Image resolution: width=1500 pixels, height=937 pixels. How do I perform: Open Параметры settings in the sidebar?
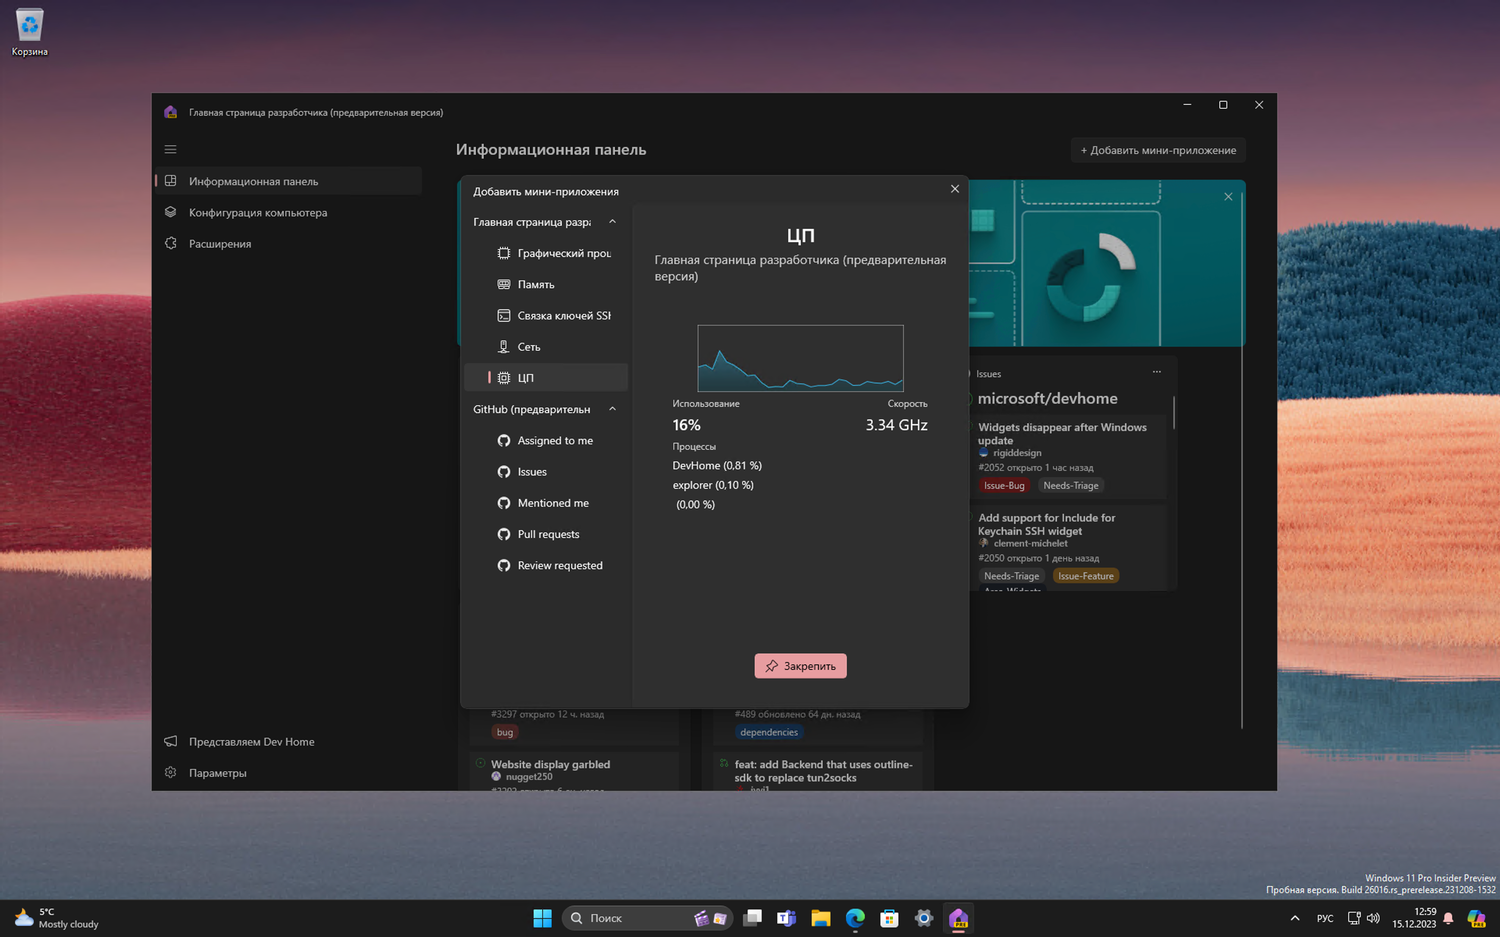pyautogui.click(x=288, y=772)
